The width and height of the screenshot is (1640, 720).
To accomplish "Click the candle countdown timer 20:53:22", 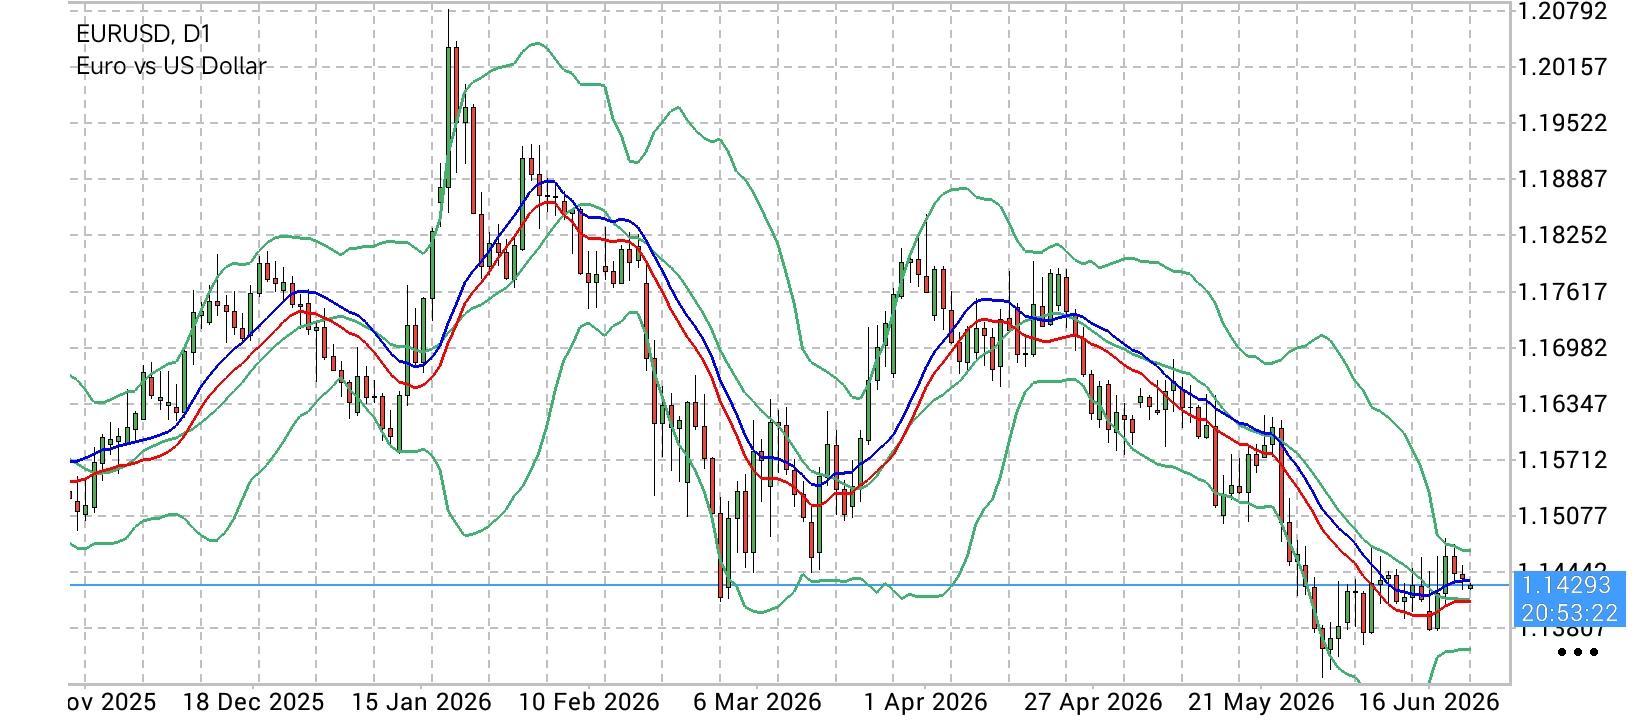I will pyautogui.click(x=1567, y=612).
